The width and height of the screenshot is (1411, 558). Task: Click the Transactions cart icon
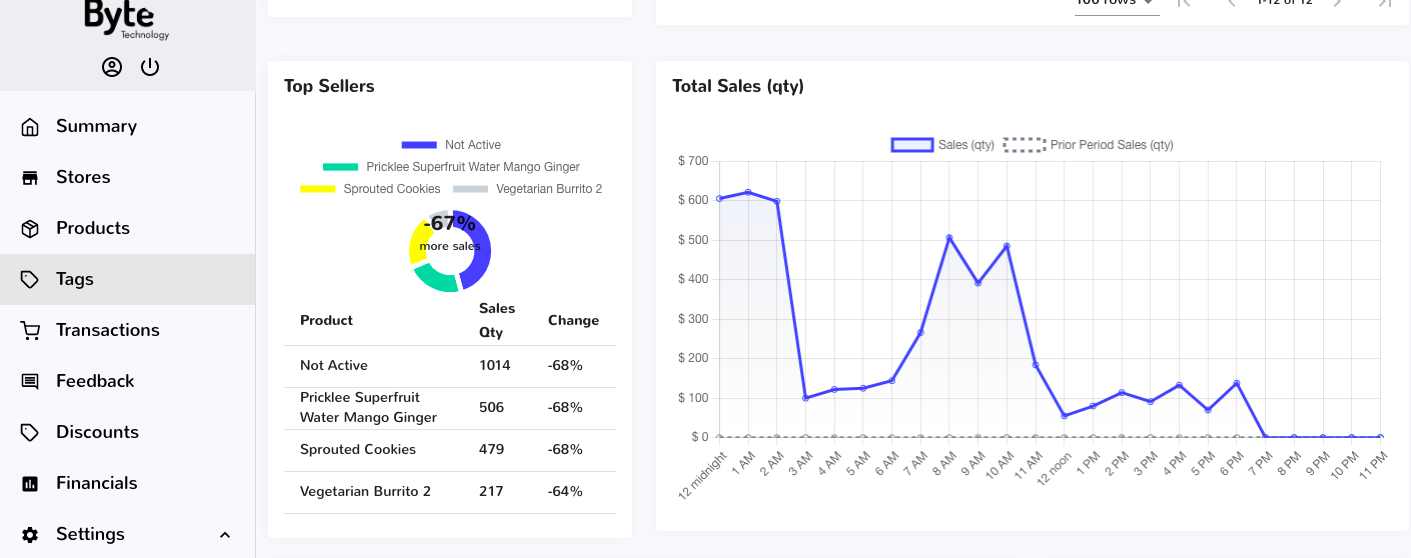pos(30,330)
